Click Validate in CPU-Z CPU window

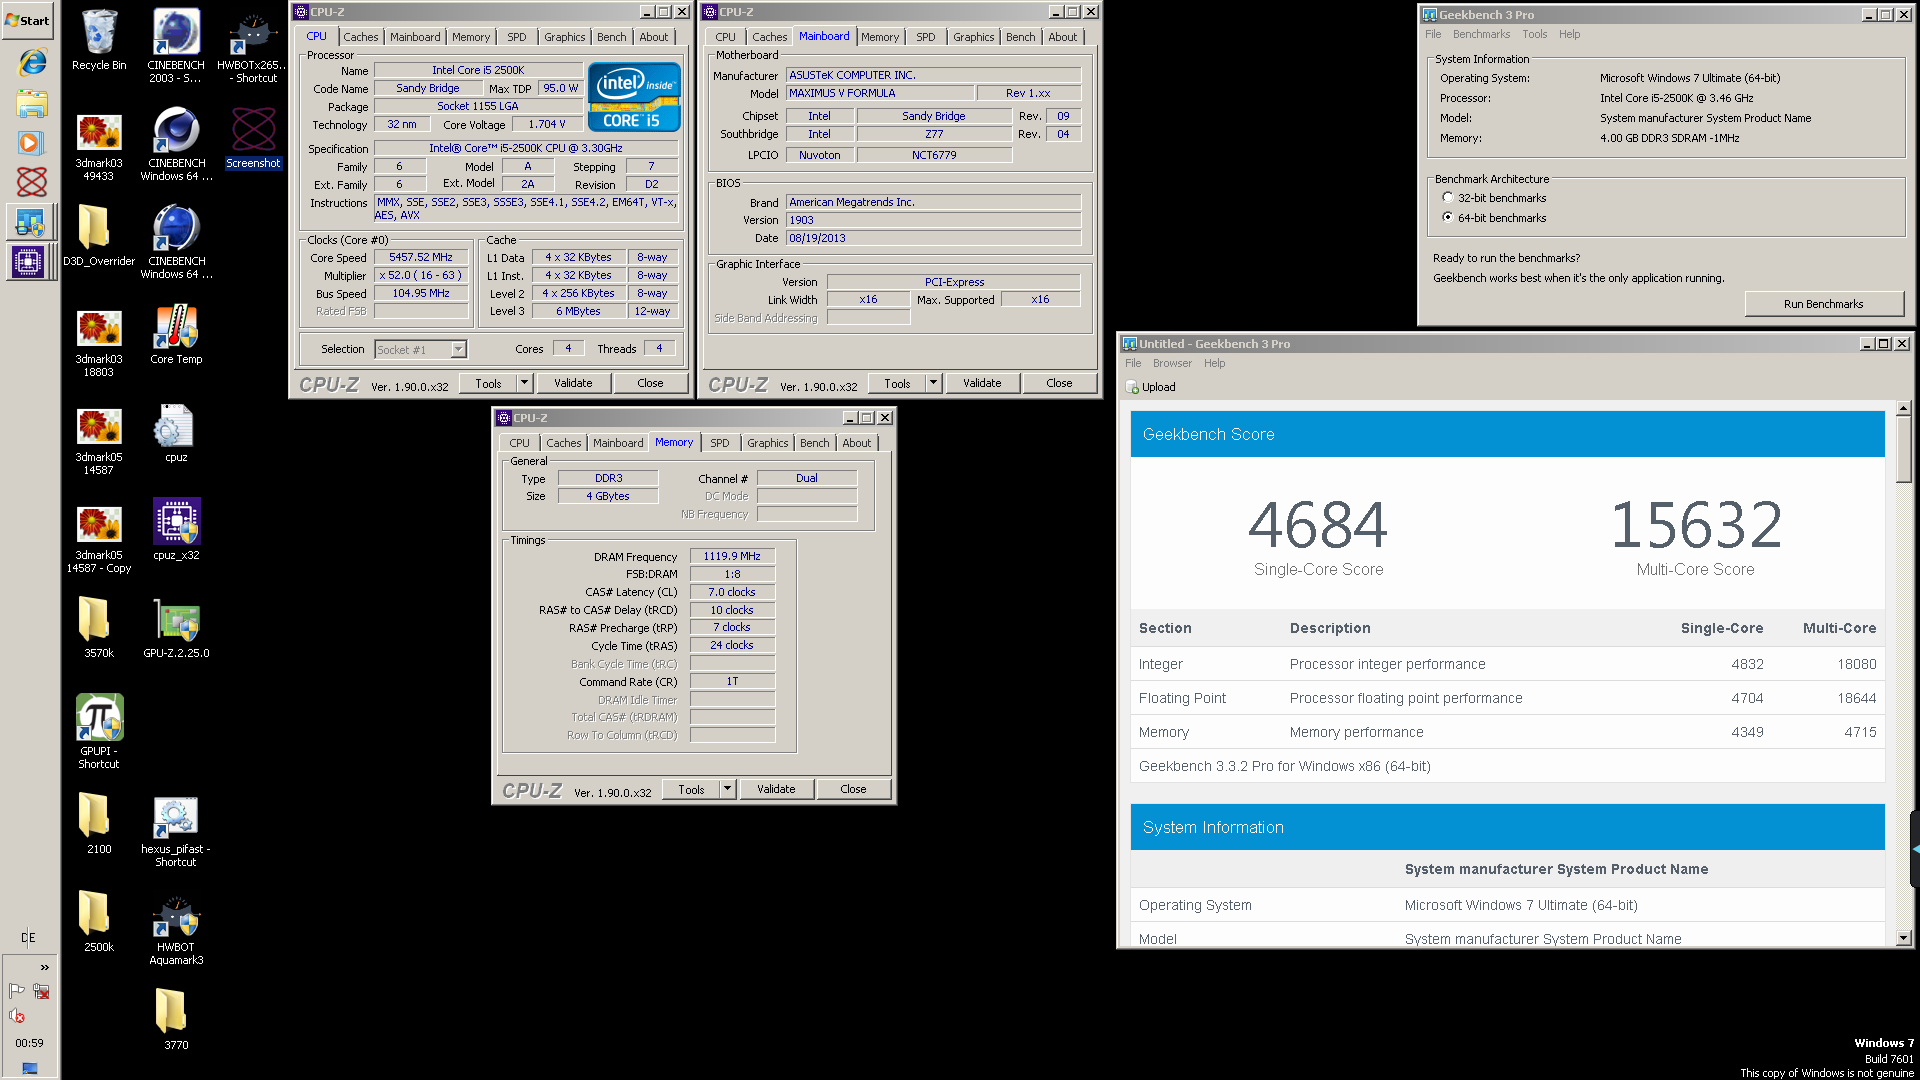click(x=573, y=383)
